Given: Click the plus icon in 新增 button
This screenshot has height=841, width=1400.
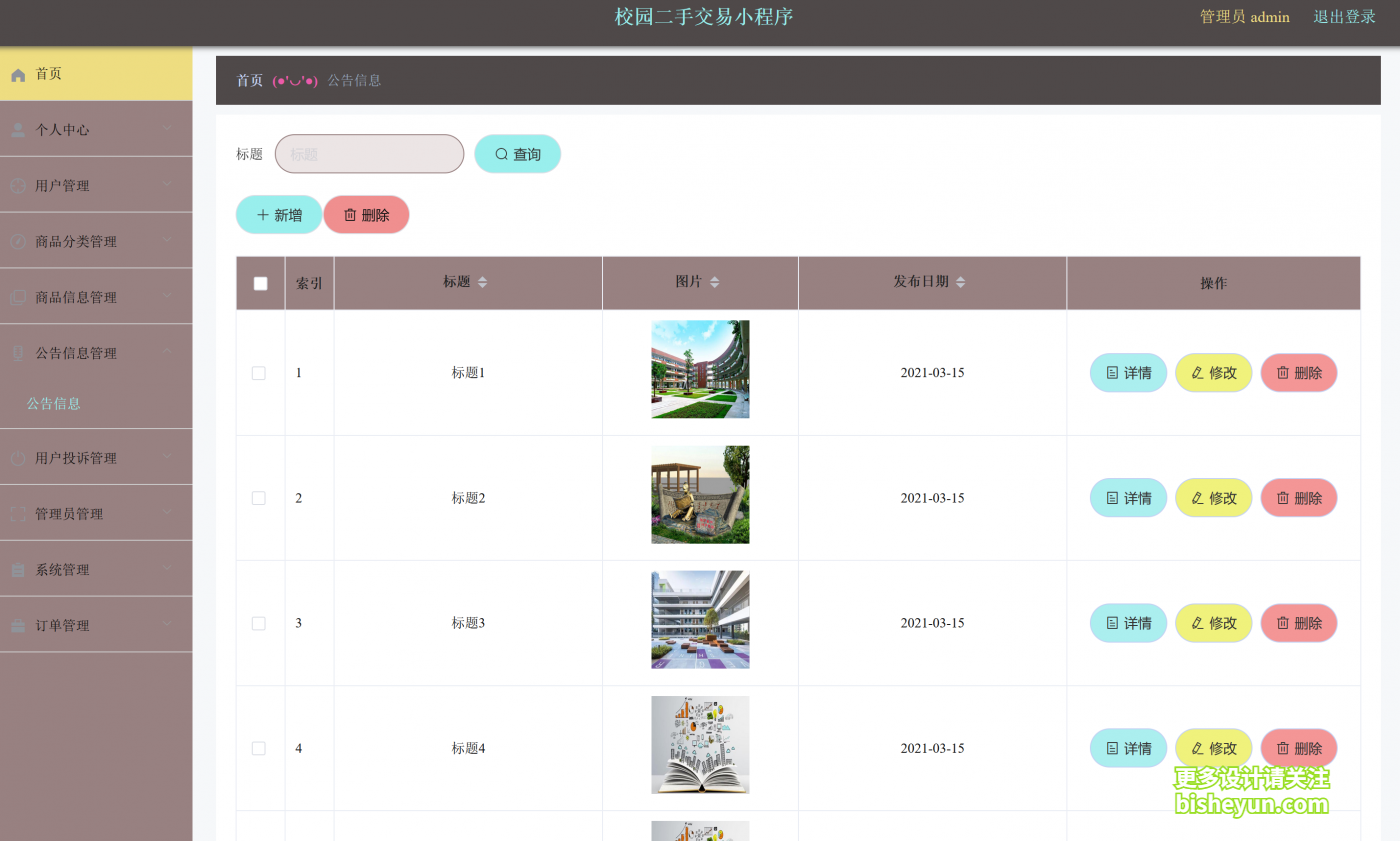Looking at the screenshot, I should [x=263, y=215].
